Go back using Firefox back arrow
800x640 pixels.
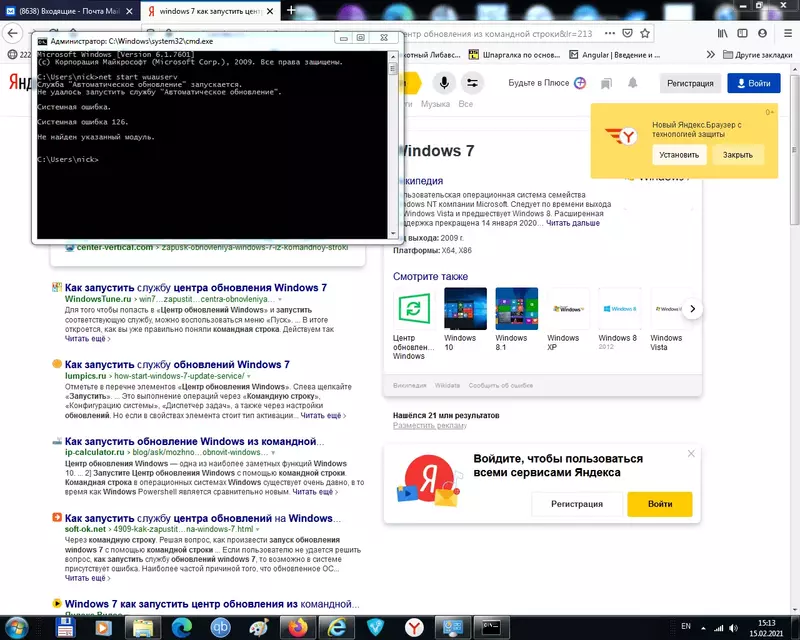[13, 34]
